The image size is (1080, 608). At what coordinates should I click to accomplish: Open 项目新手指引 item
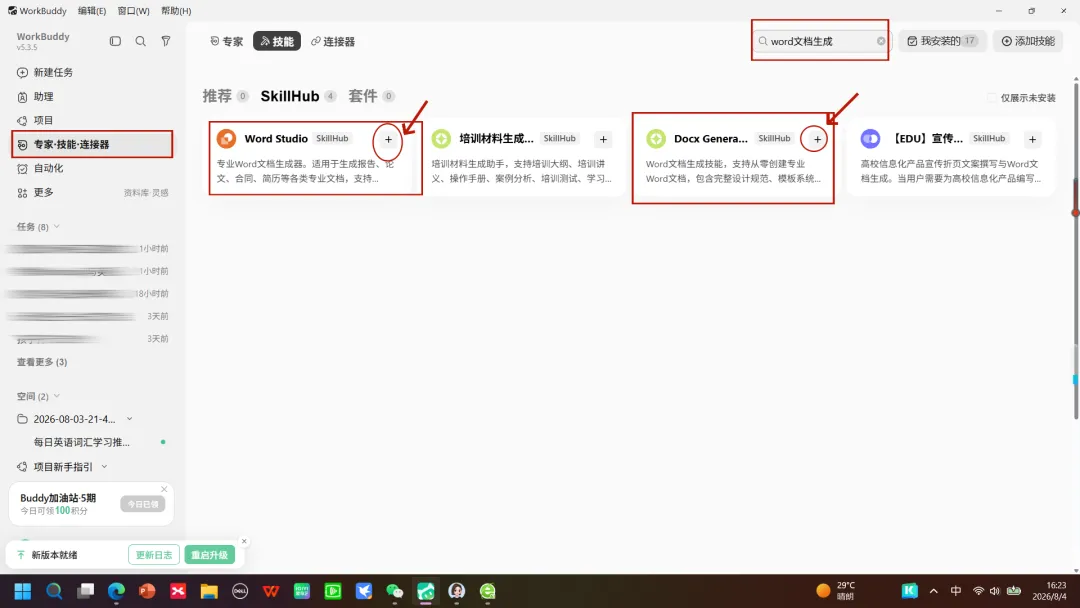coord(63,467)
